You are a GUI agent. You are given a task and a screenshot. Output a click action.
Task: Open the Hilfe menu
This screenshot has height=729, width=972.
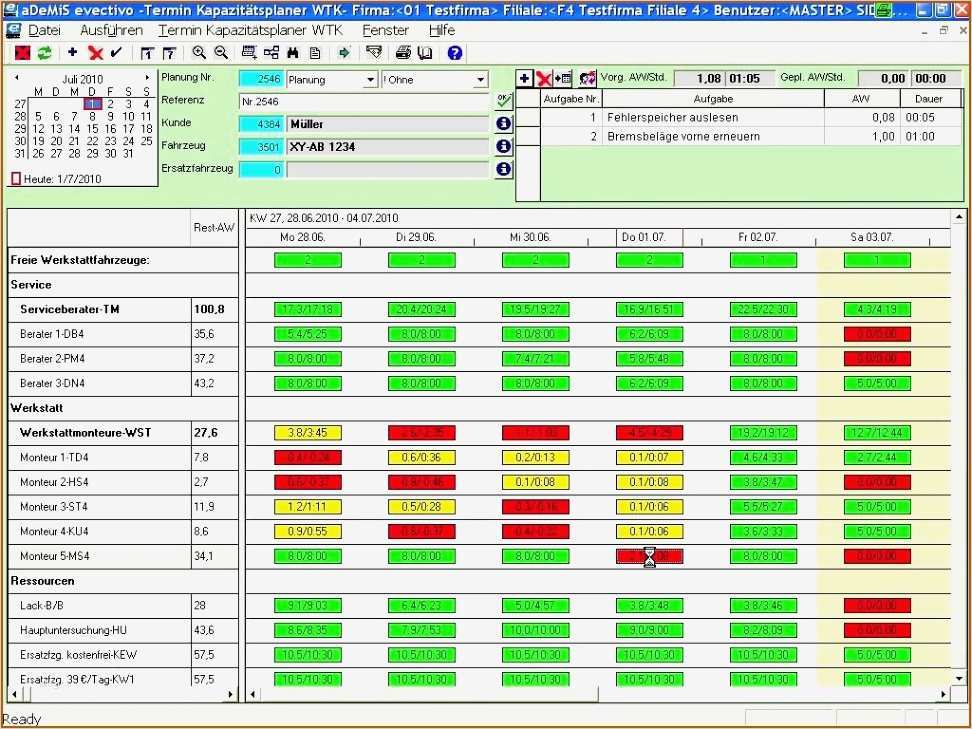tap(442, 30)
